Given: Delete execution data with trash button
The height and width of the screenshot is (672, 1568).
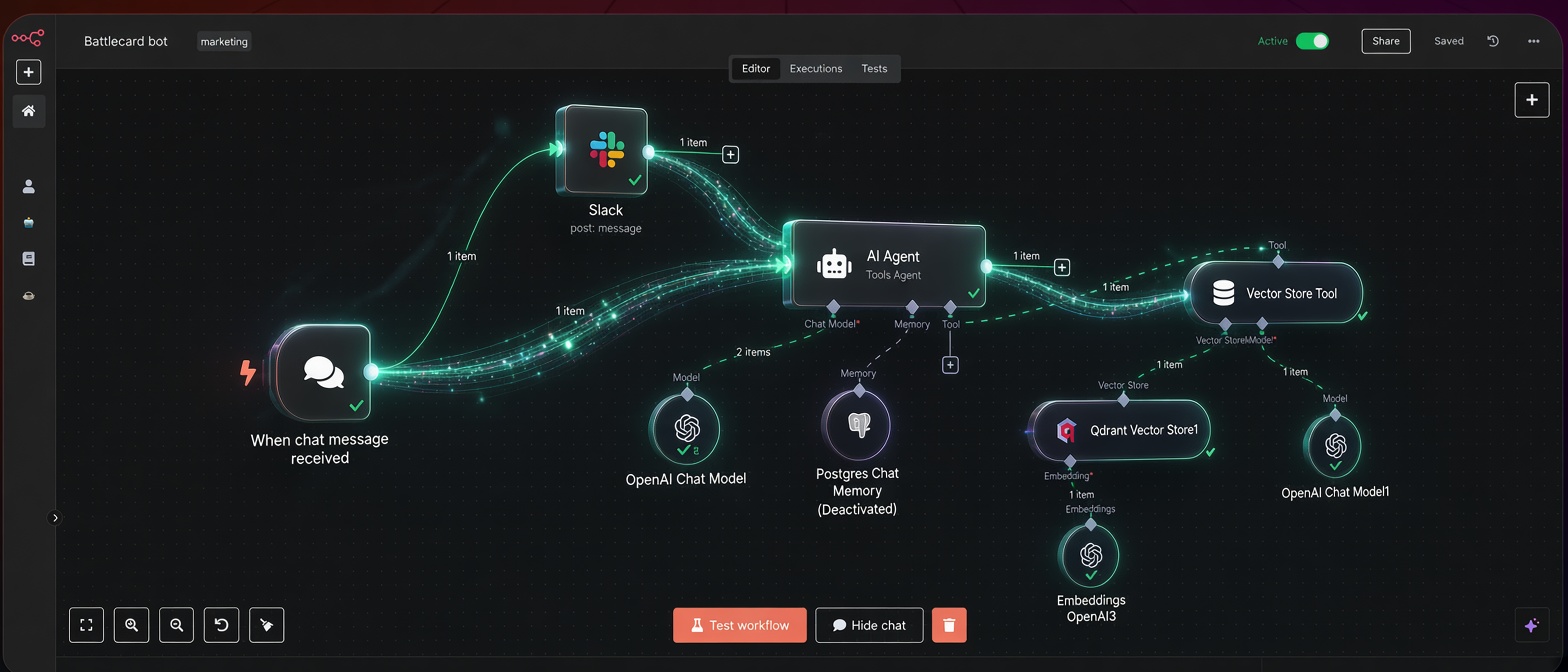Looking at the screenshot, I should [949, 625].
